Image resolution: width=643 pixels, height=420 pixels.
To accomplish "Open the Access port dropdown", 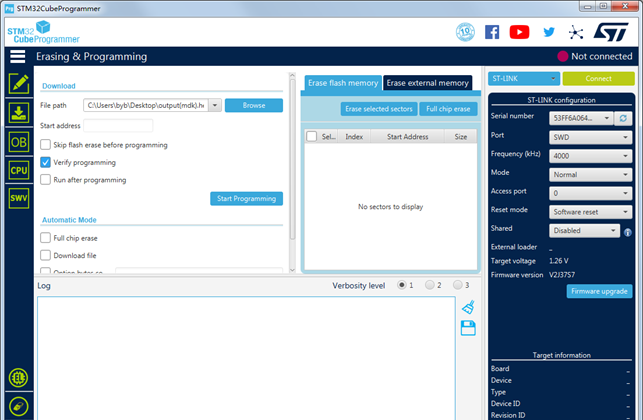I will pos(591,193).
